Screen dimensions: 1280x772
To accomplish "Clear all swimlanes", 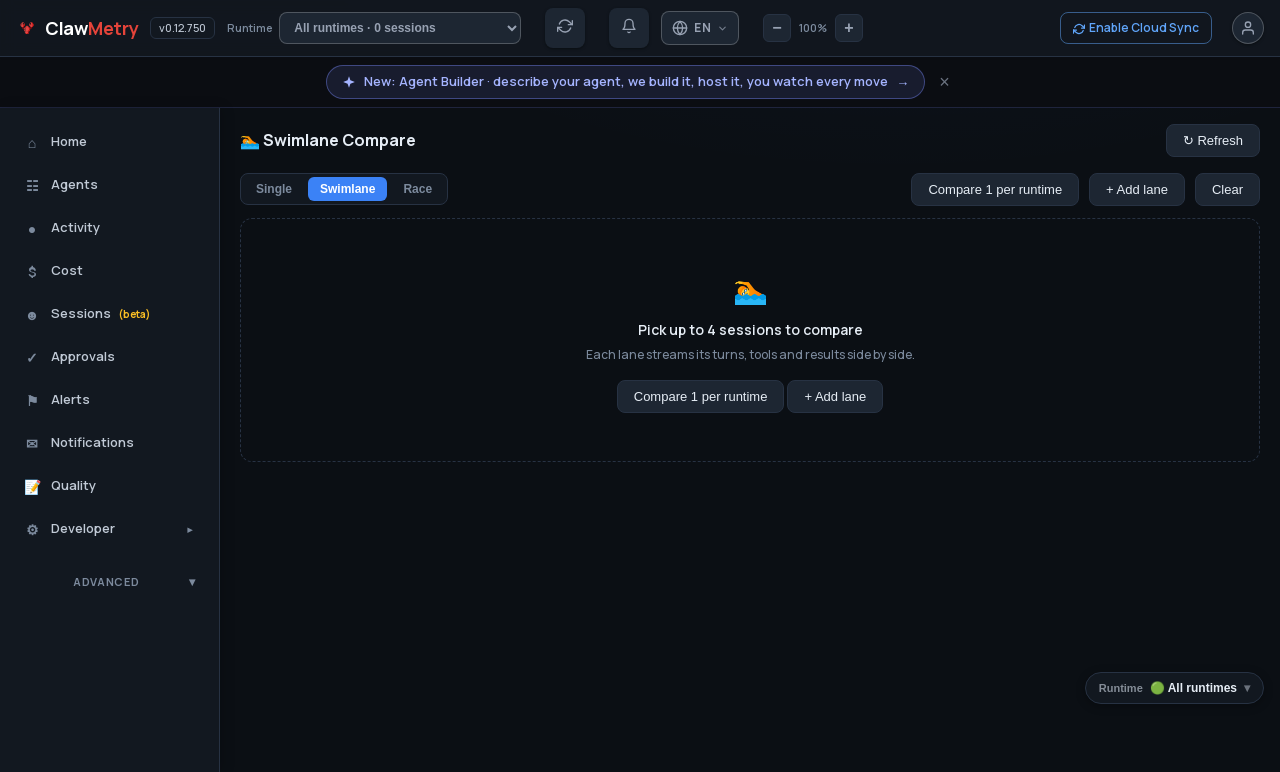I will click(x=1227, y=190).
